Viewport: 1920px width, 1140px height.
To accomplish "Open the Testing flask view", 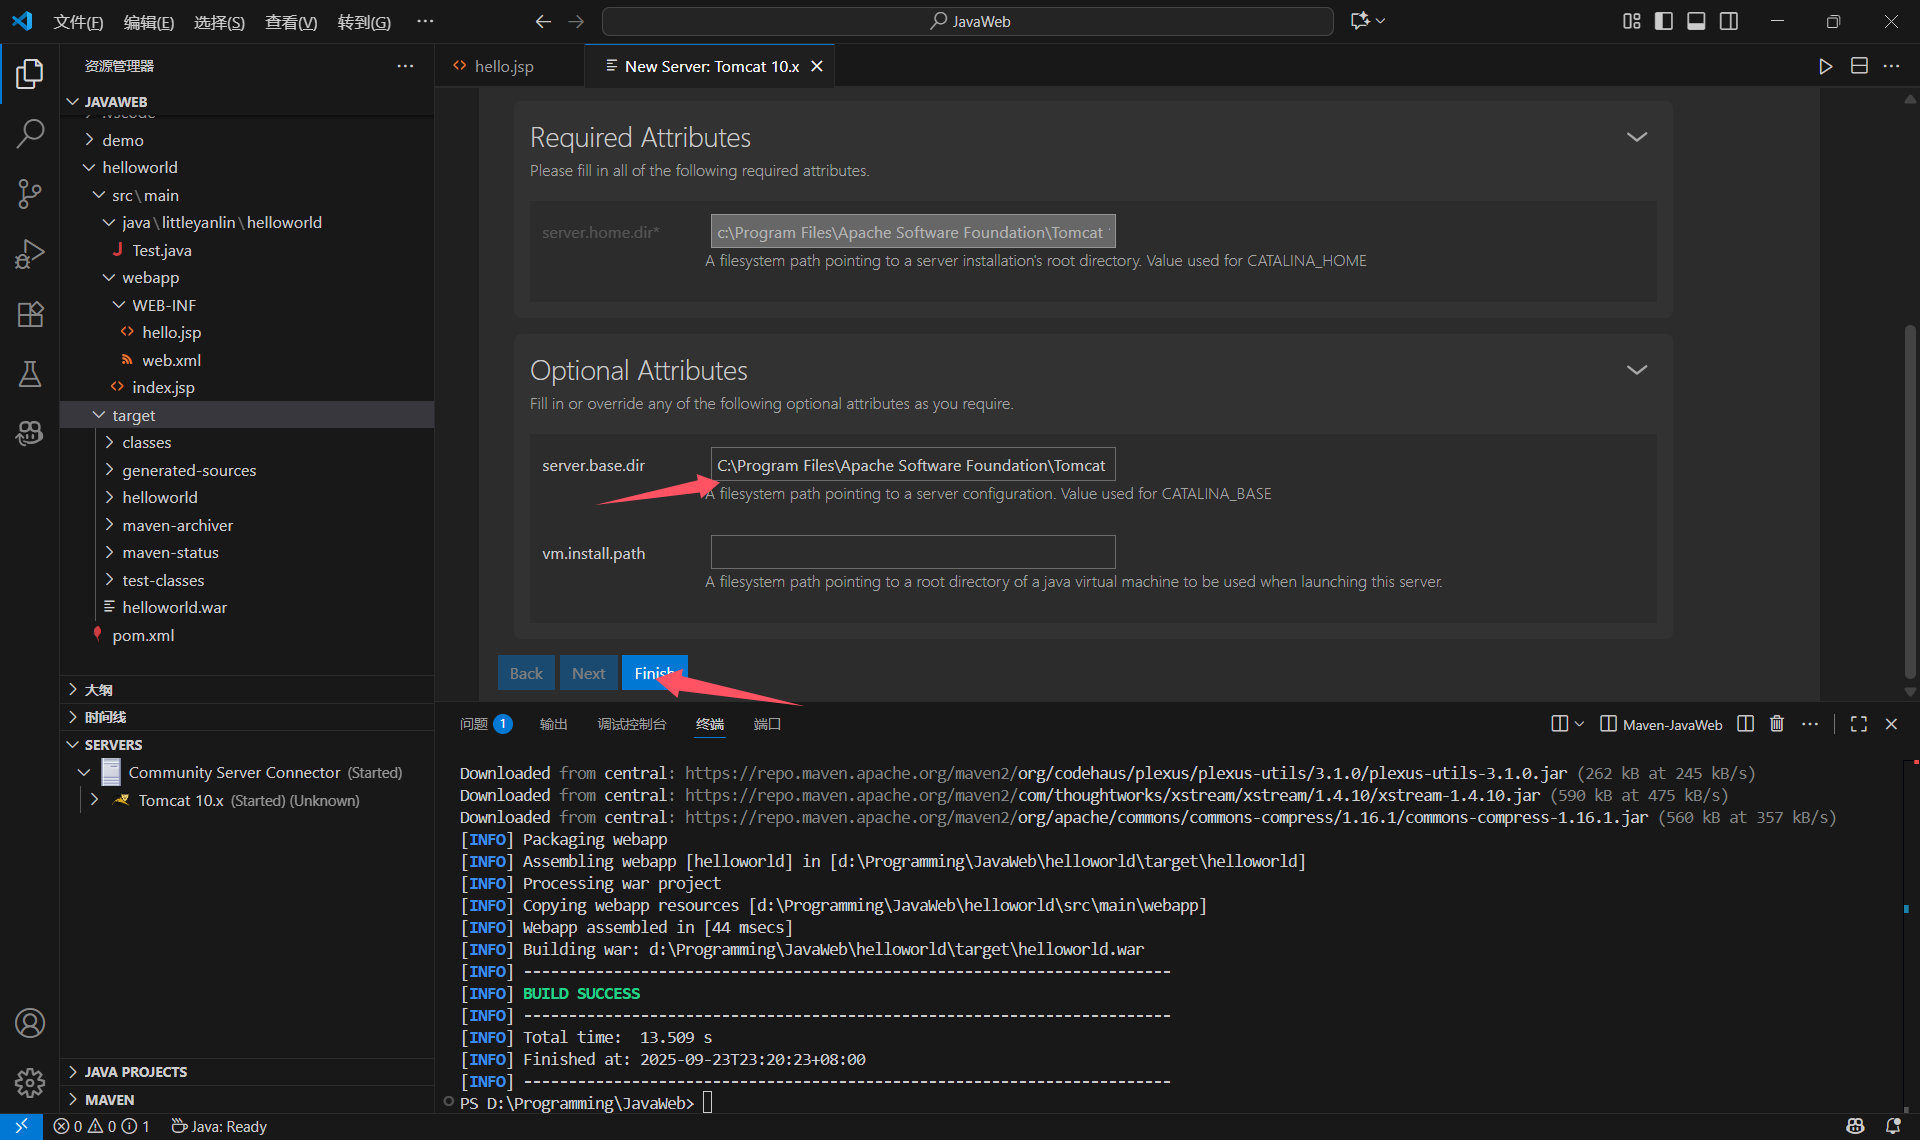I will 30,374.
